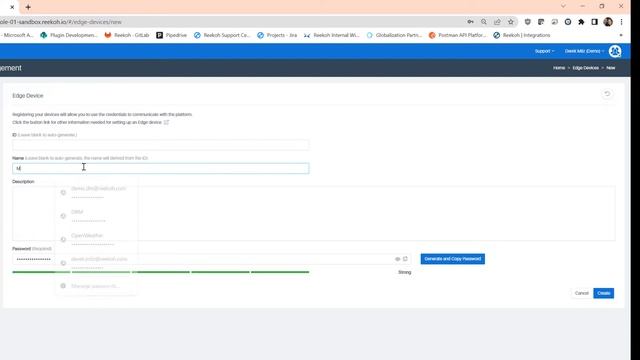Open the Reekoh - GitLab bookmark
The image size is (640, 360).
[x=127, y=36]
